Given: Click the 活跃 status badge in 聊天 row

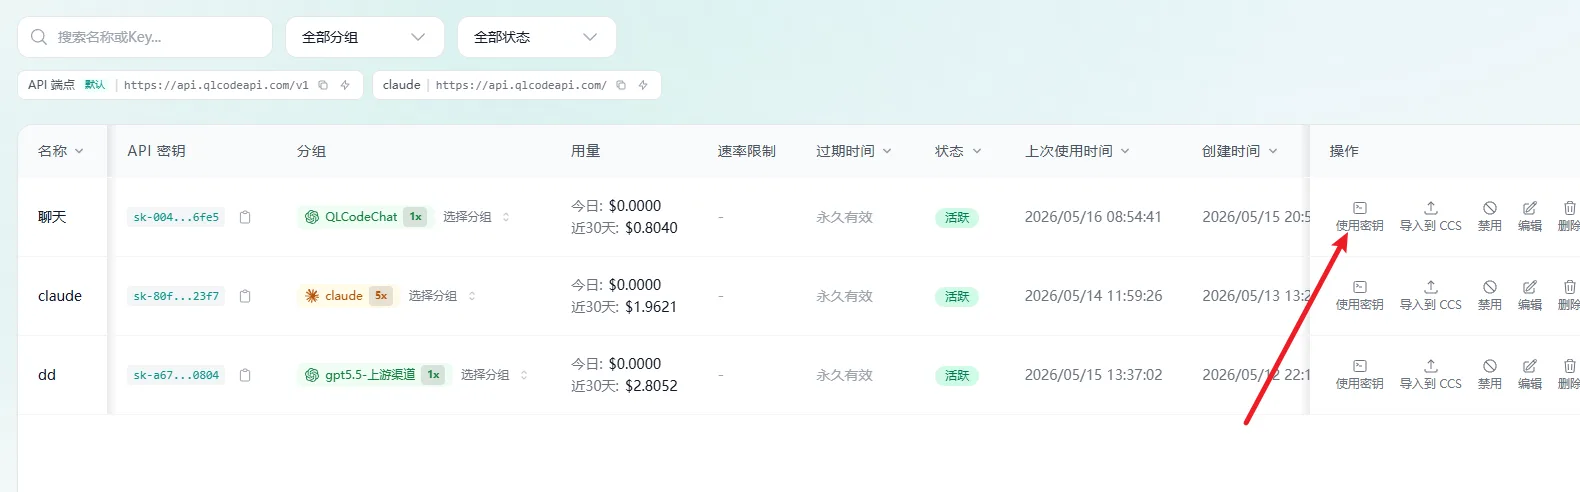Looking at the screenshot, I should 957,217.
